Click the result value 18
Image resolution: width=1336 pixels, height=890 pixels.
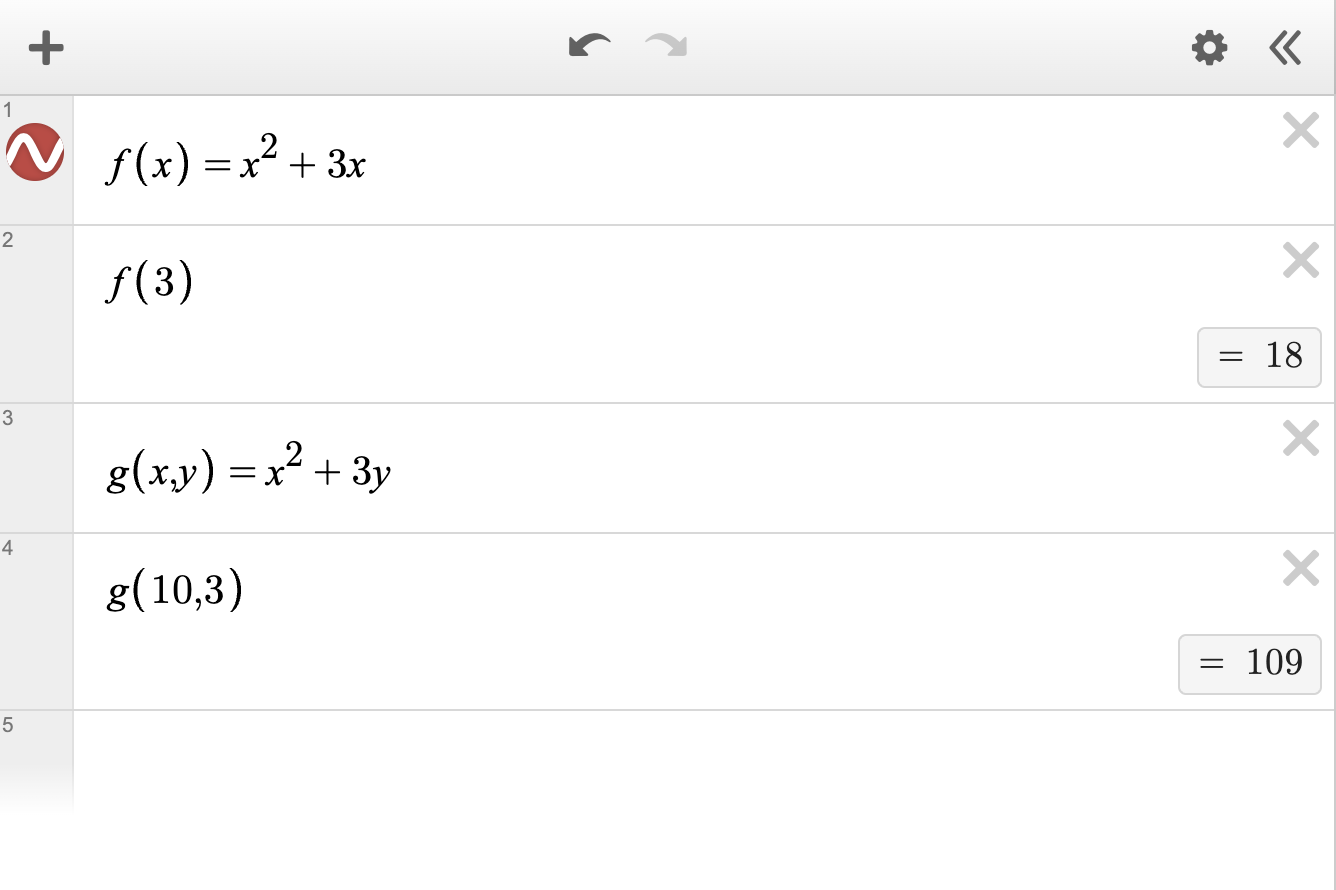(x=1259, y=356)
